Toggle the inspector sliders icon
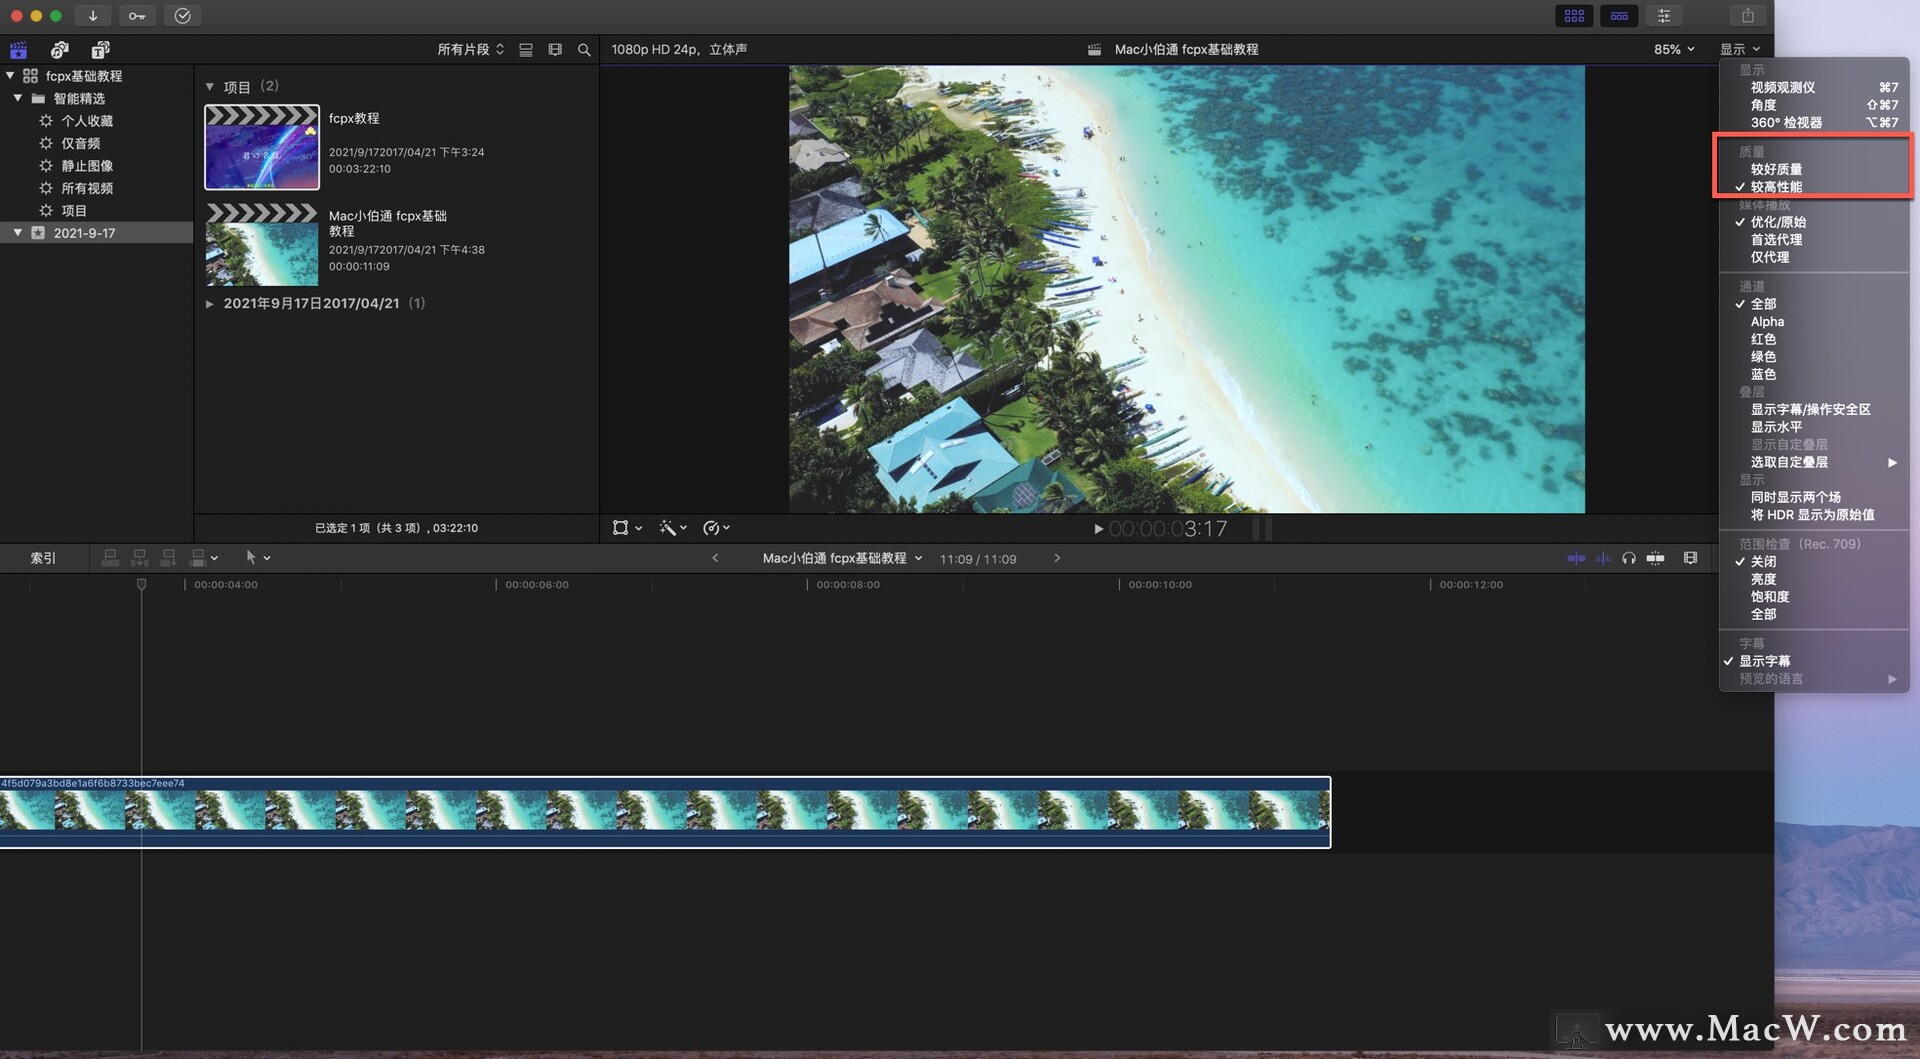 click(x=1664, y=16)
